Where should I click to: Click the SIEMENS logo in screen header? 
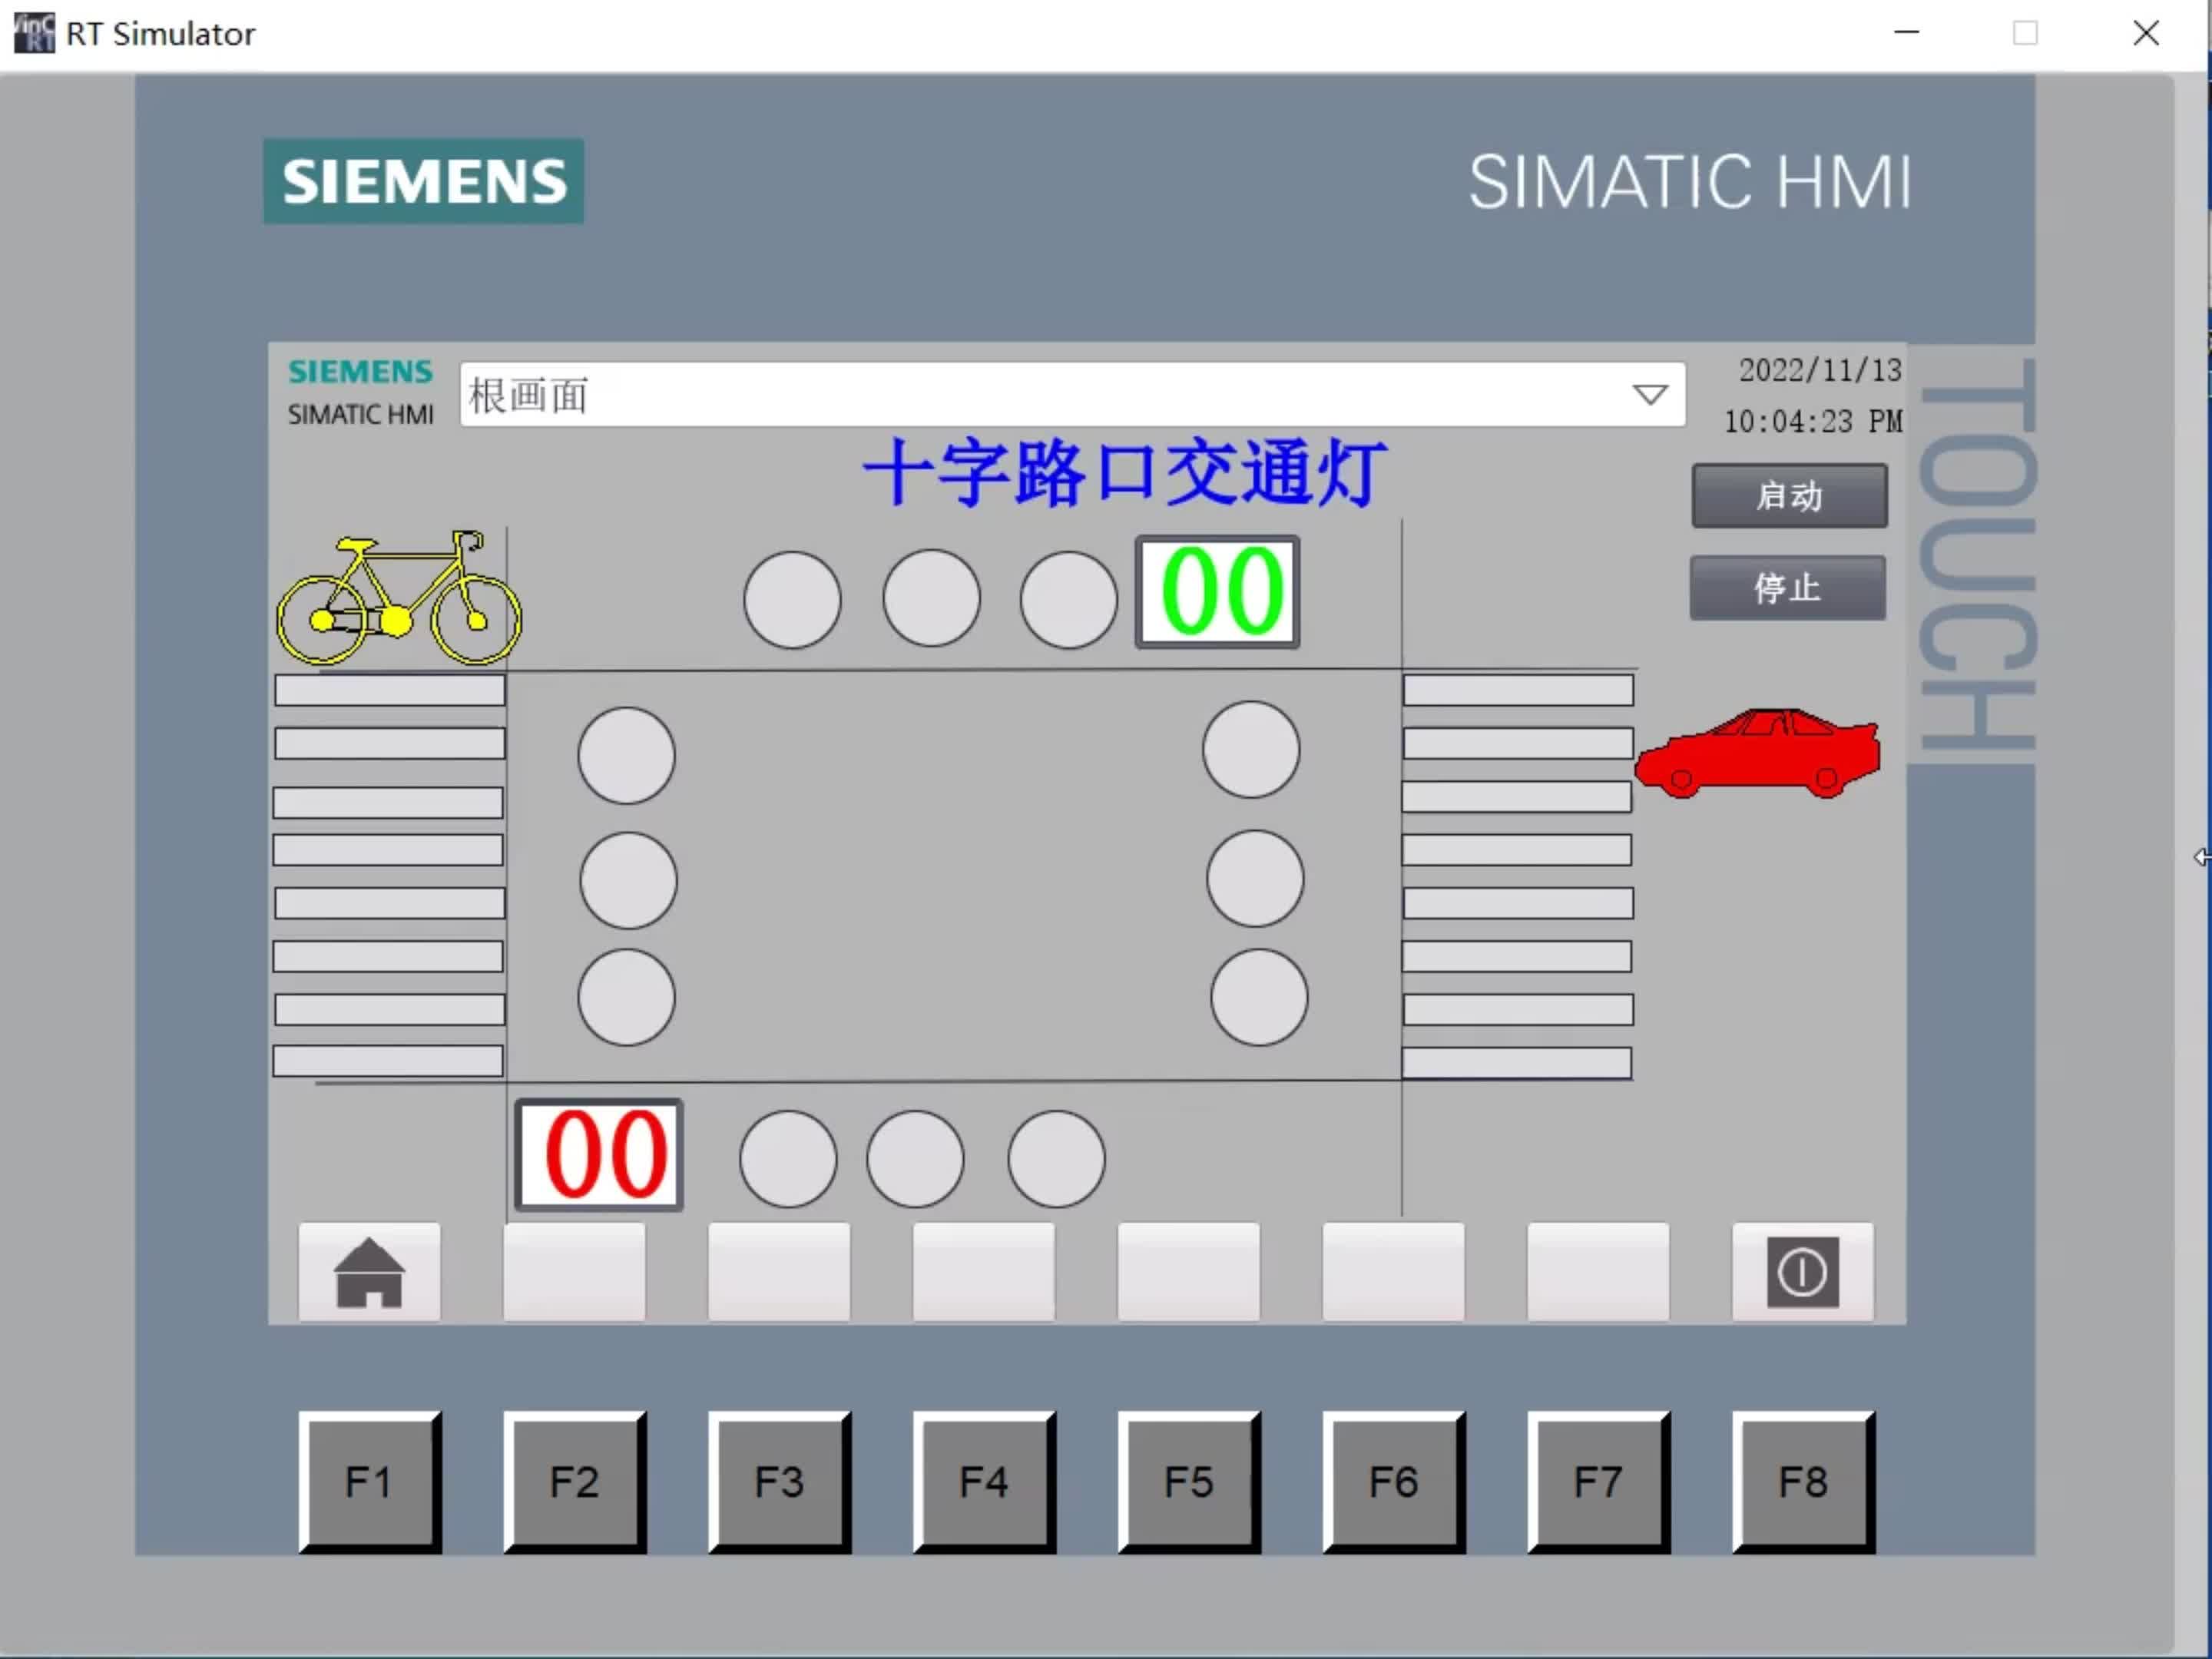(360, 372)
